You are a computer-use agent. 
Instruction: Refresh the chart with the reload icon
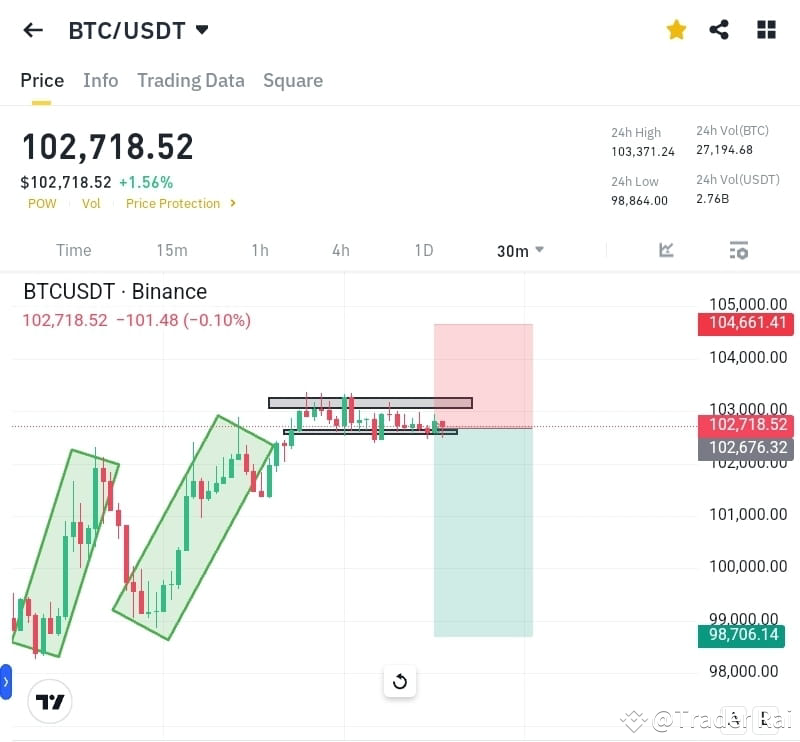point(400,681)
